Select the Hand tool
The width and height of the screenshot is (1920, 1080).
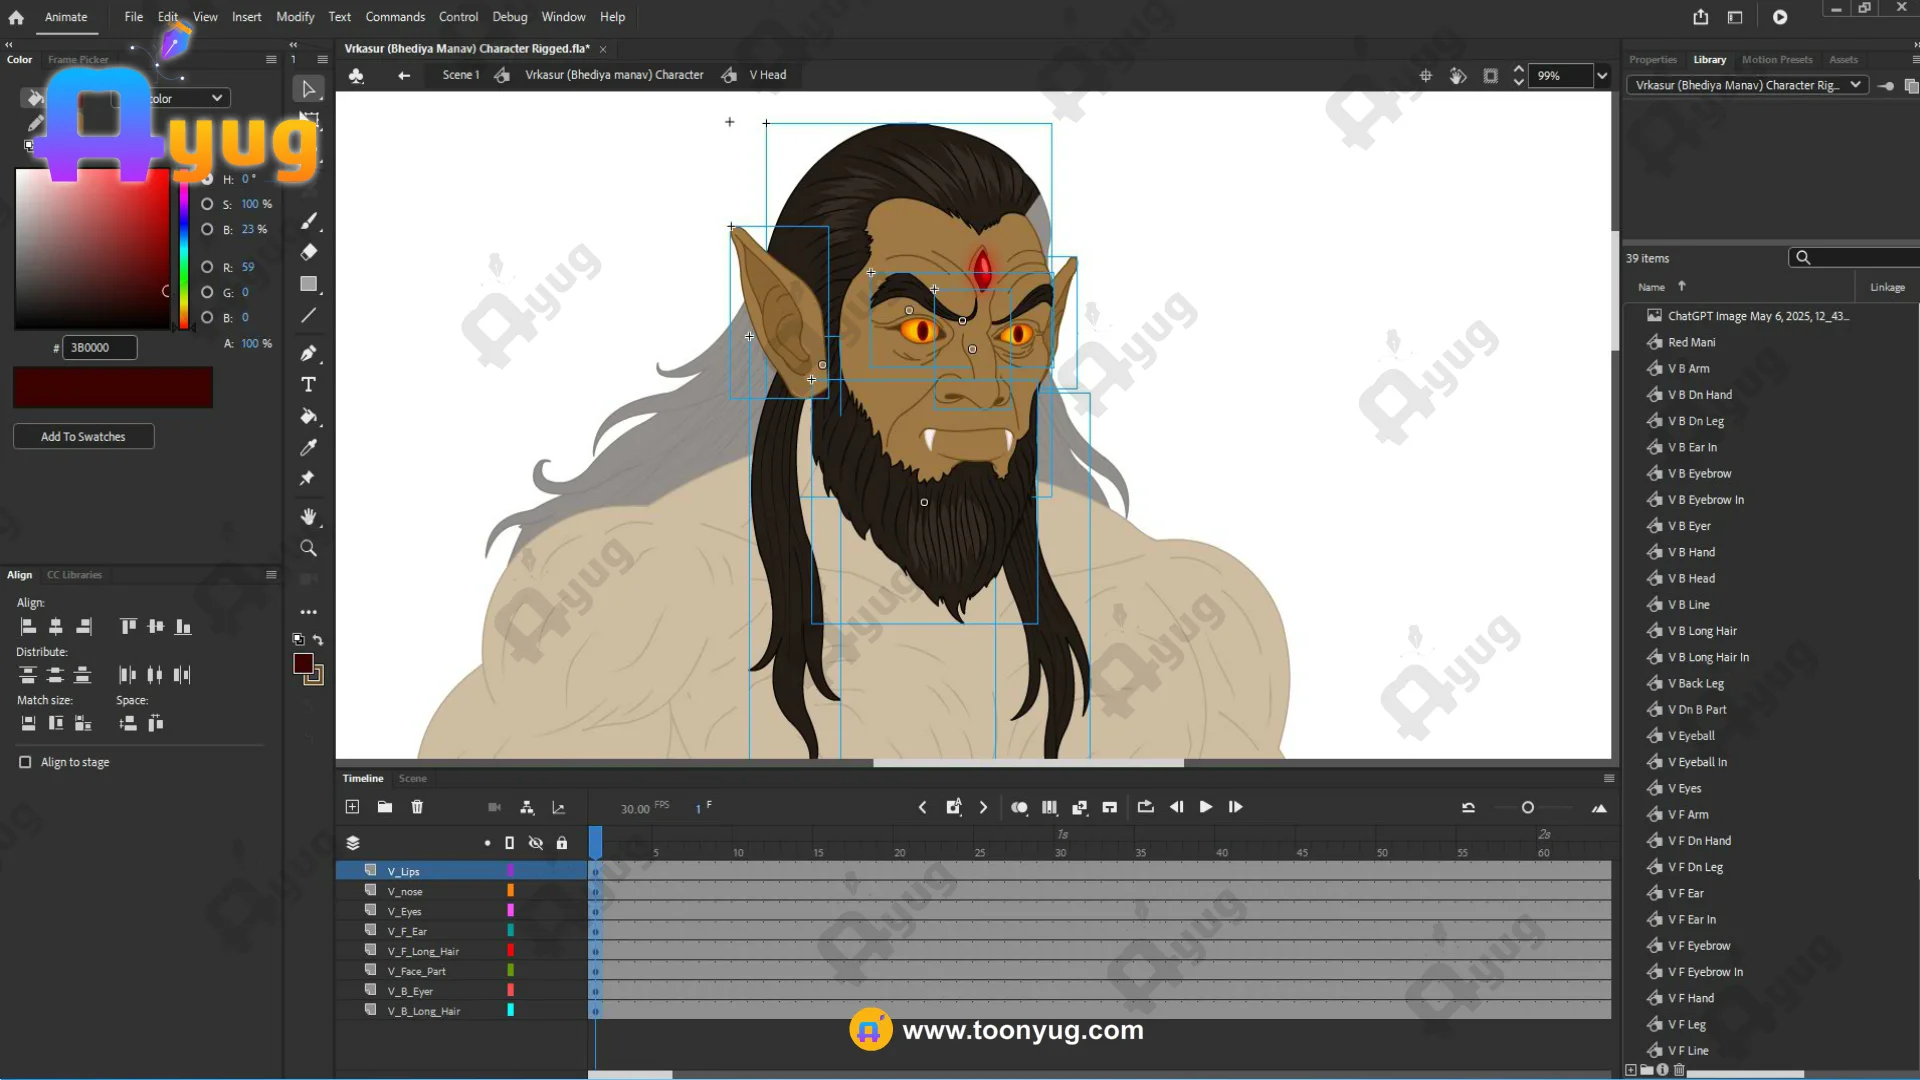click(x=308, y=516)
